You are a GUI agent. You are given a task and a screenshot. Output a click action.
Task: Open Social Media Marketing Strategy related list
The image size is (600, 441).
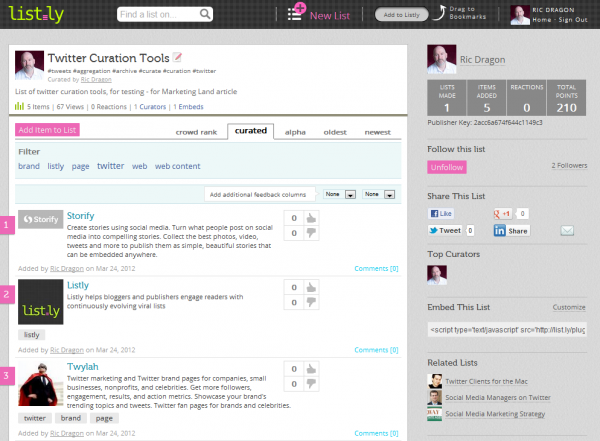(495, 414)
